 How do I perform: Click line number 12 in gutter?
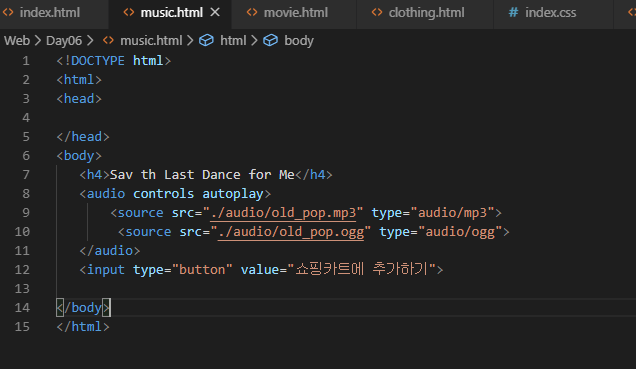point(22,270)
